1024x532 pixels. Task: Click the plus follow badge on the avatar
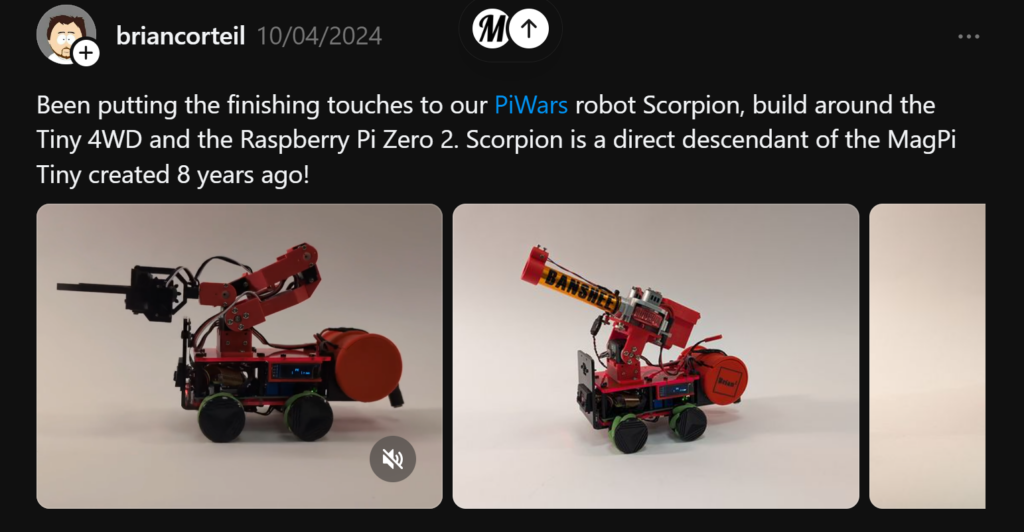86,54
